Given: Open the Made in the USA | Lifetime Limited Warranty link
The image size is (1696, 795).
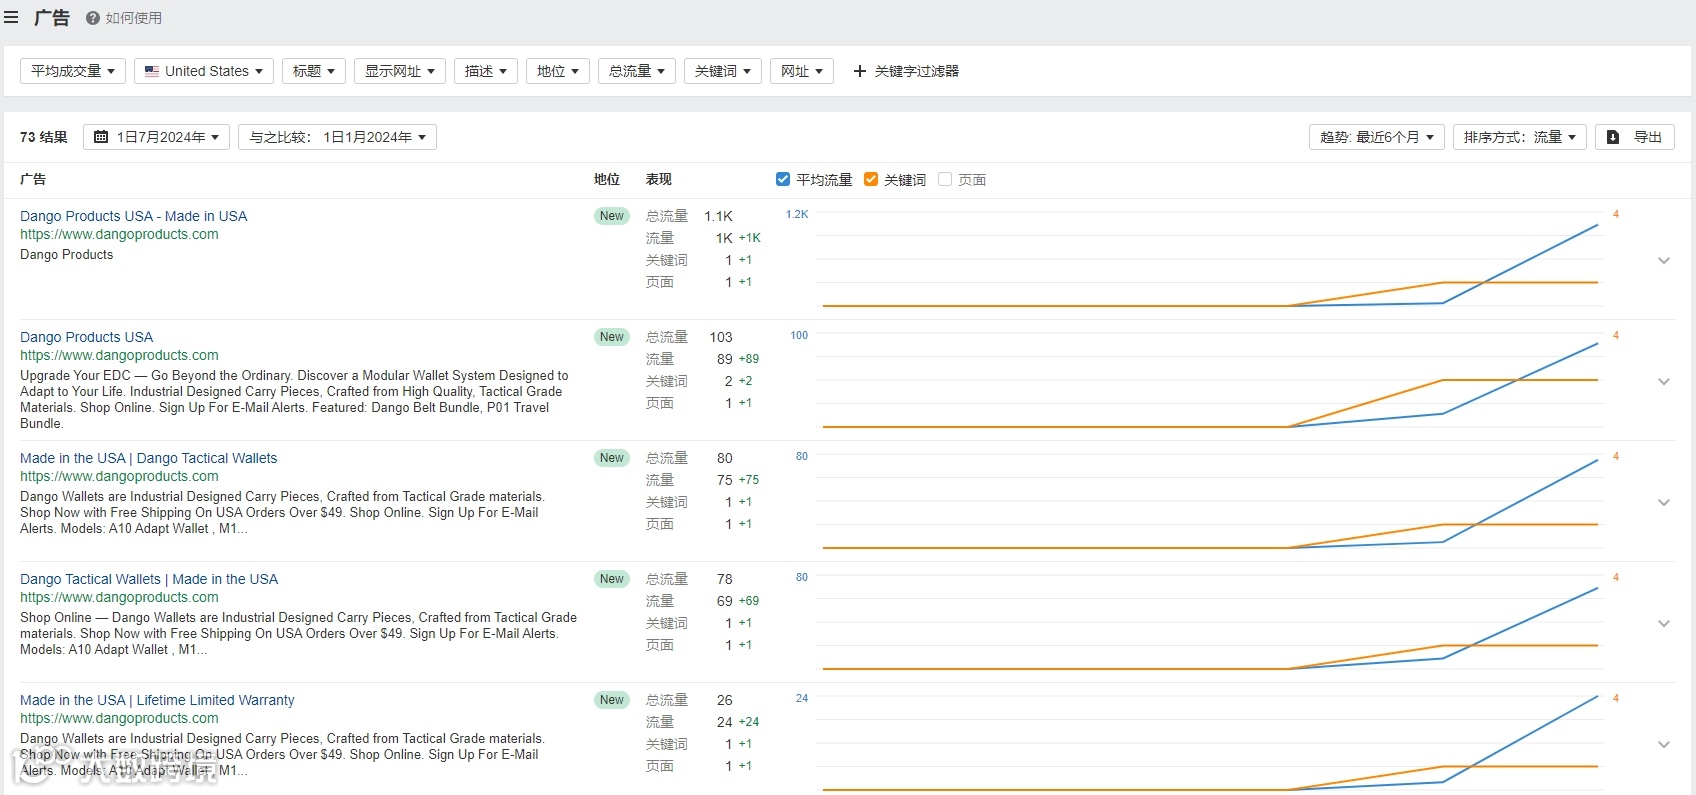Looking at the screenshot, I should tap(157, 700).
